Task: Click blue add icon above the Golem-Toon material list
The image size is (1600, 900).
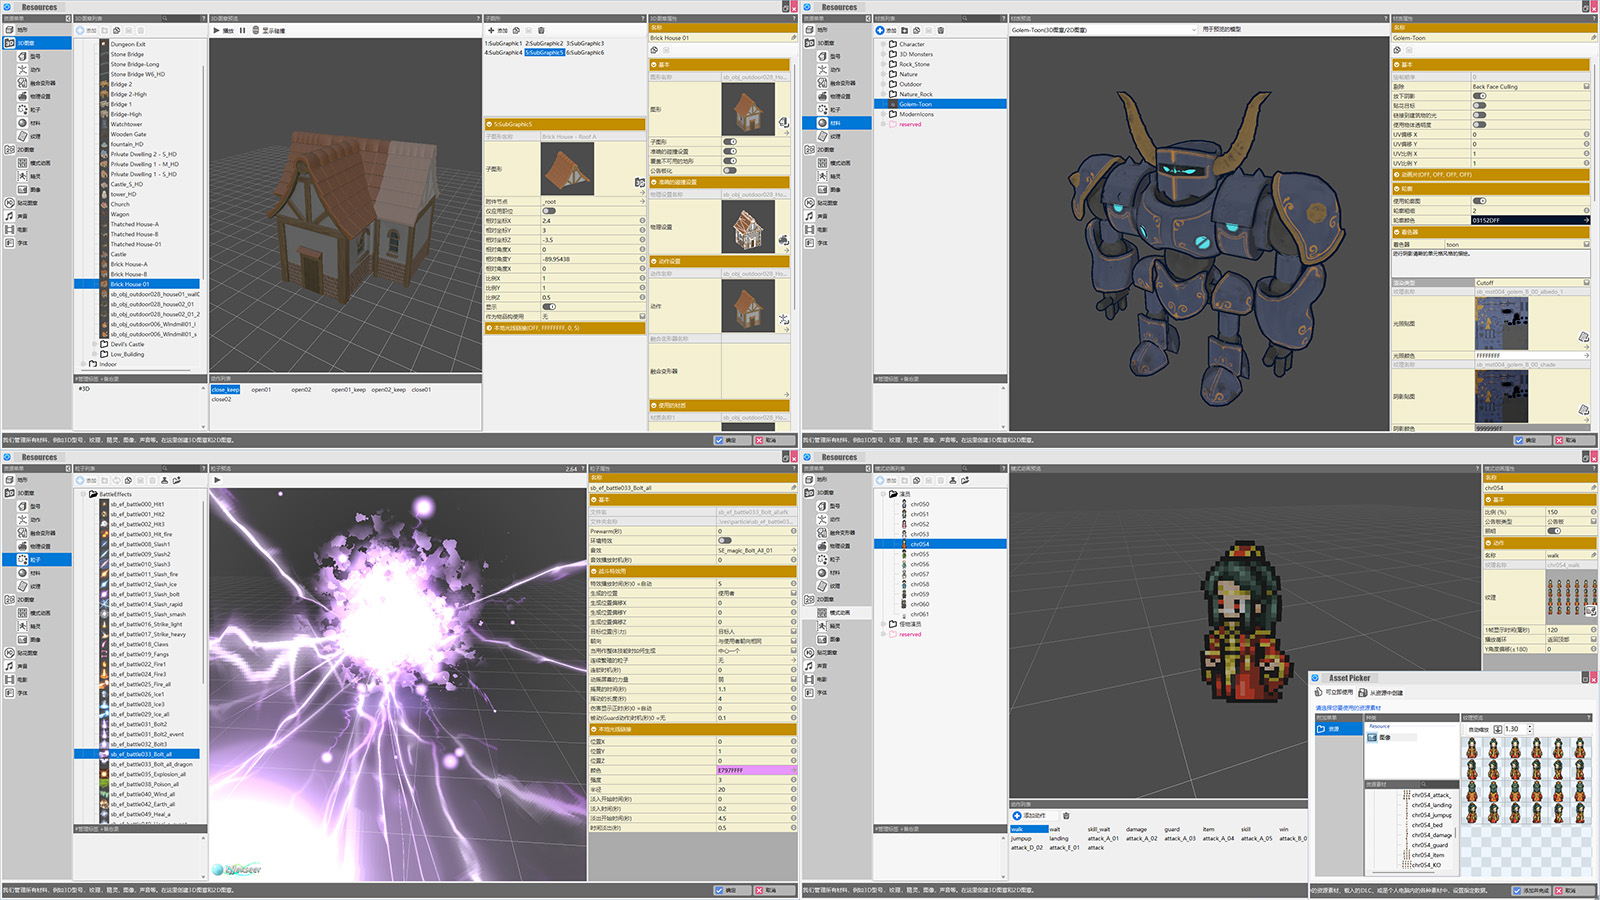Action: pyautogui.click(x=880, y=30)
